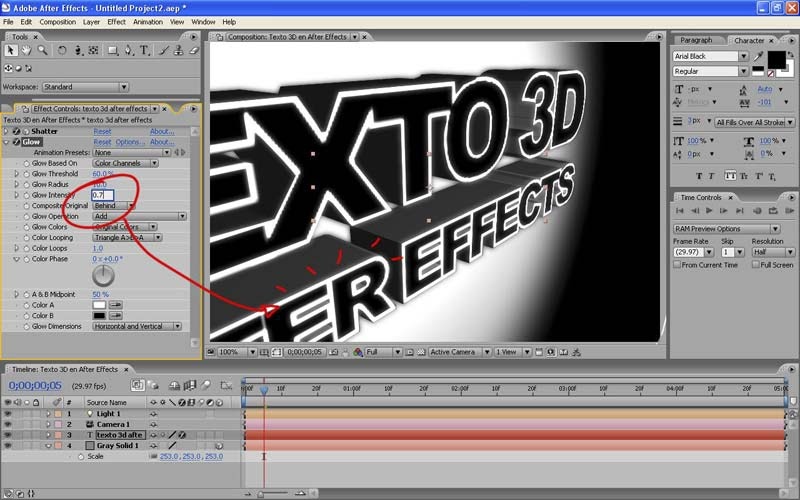Open Glow Dimensions dropdown
Screen dimensions: 800x500
point(137,327)
